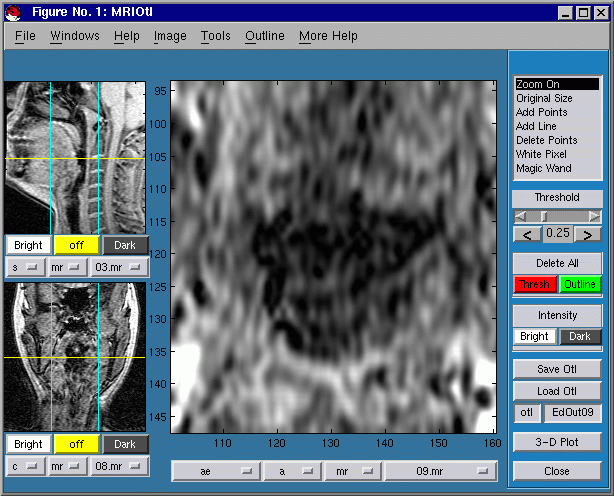Screen dimensions: 614x496
Task: Open the mr dropdown beside 09.mr
Action: (x=354, y=471)
